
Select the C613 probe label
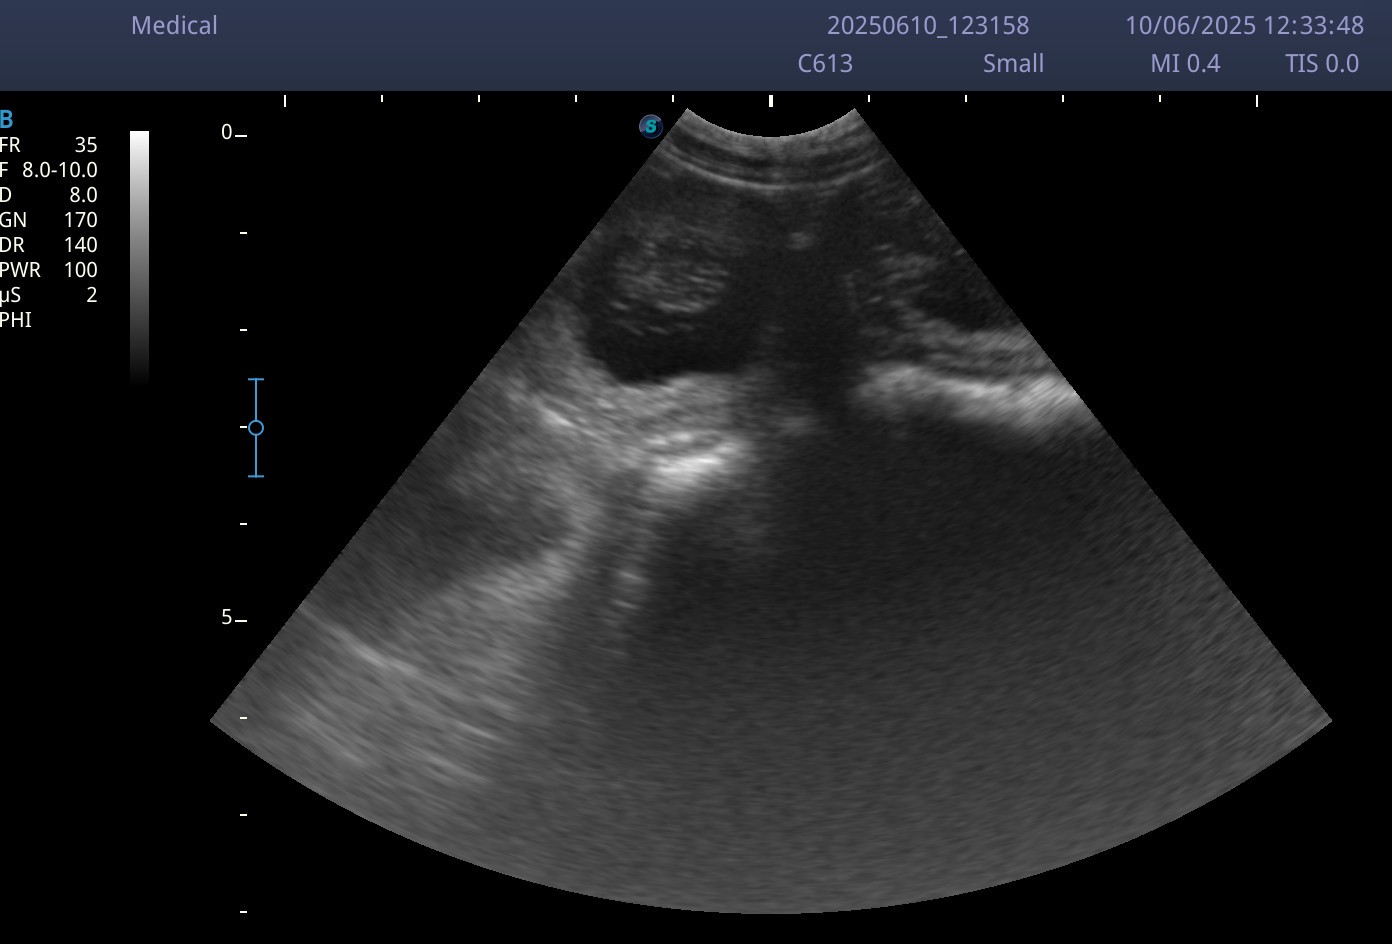(x=825, y=64)
